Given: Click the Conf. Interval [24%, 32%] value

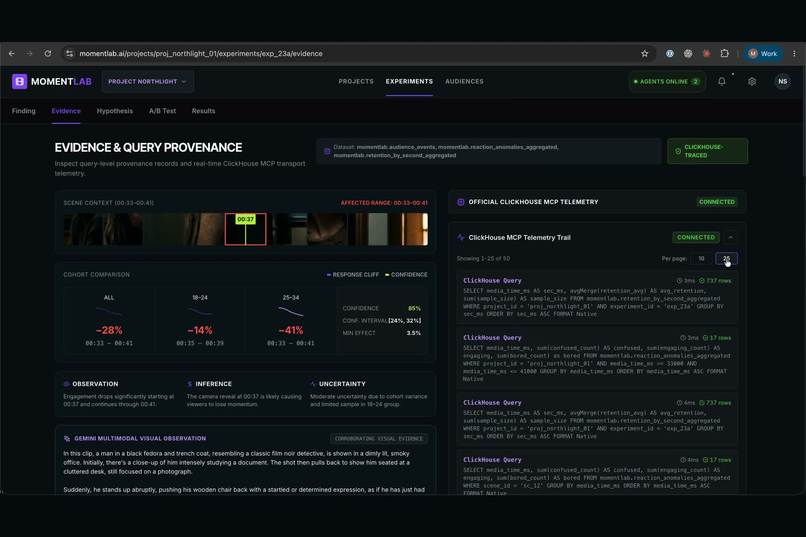Looking at the screenshot, I should click(x=405, y=321).
